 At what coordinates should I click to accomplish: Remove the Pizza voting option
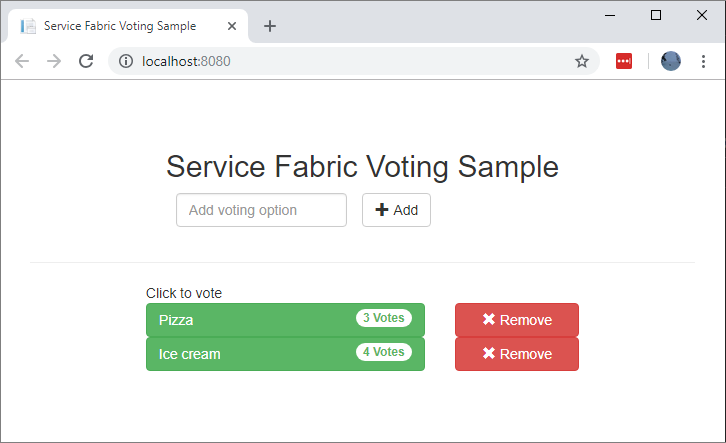[x=516, y=320]
